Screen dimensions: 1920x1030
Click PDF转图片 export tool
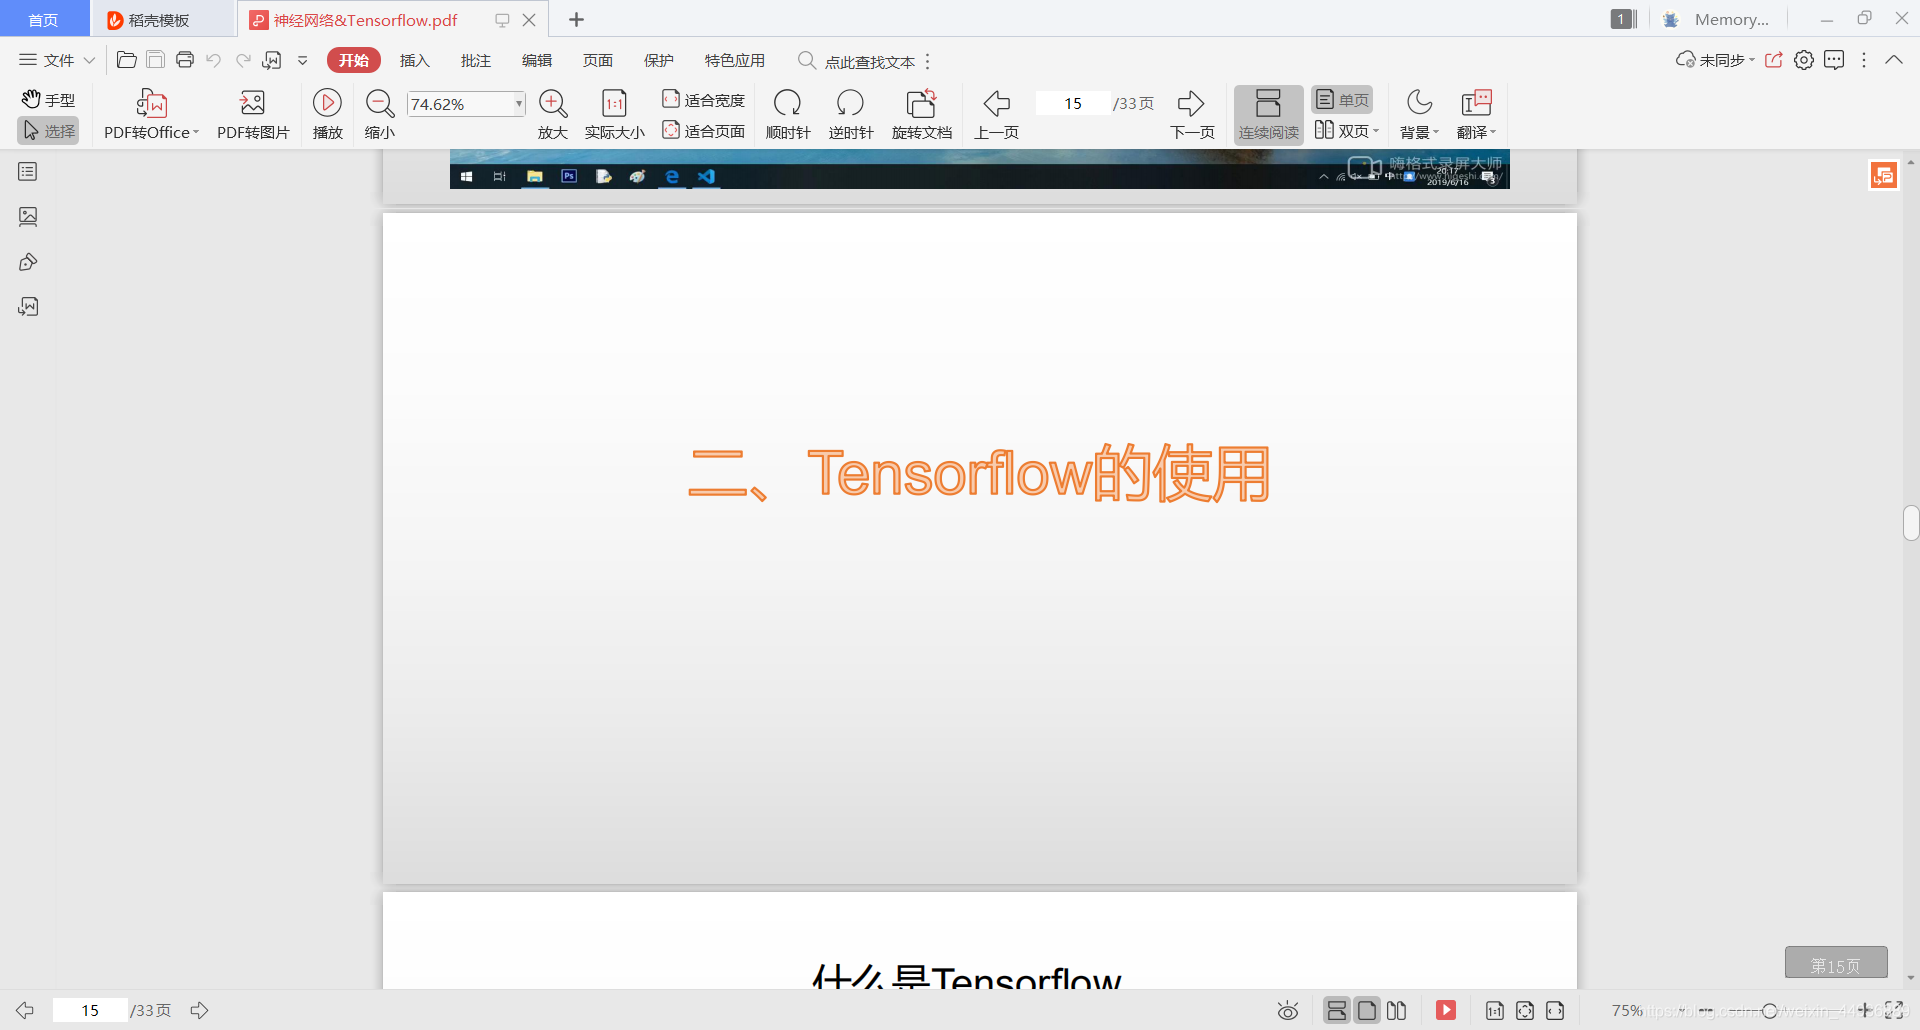(253, 115)
